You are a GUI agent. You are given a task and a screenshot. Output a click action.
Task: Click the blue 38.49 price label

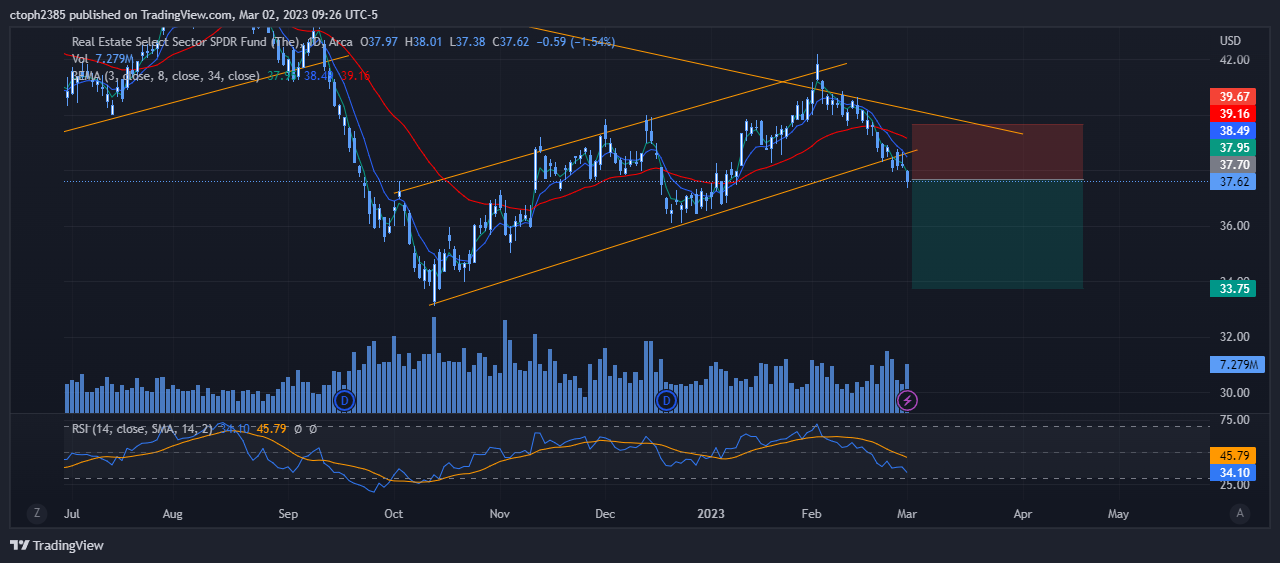[x=1235, y=131]
